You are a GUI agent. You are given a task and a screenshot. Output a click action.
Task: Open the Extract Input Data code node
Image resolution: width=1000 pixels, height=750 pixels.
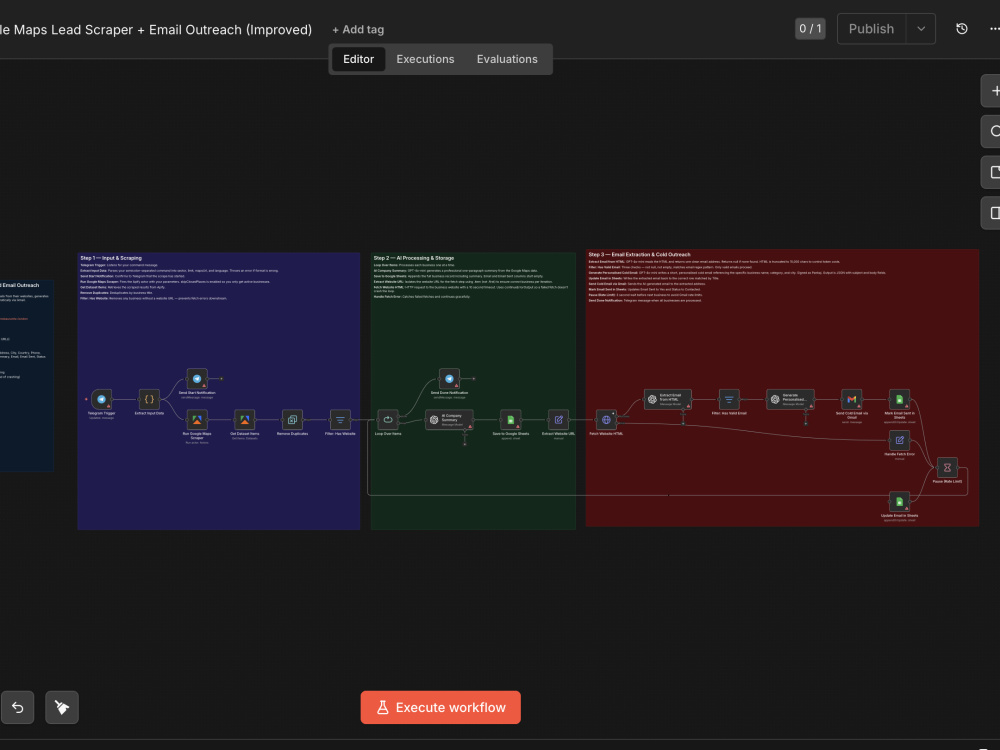(149, 399)
